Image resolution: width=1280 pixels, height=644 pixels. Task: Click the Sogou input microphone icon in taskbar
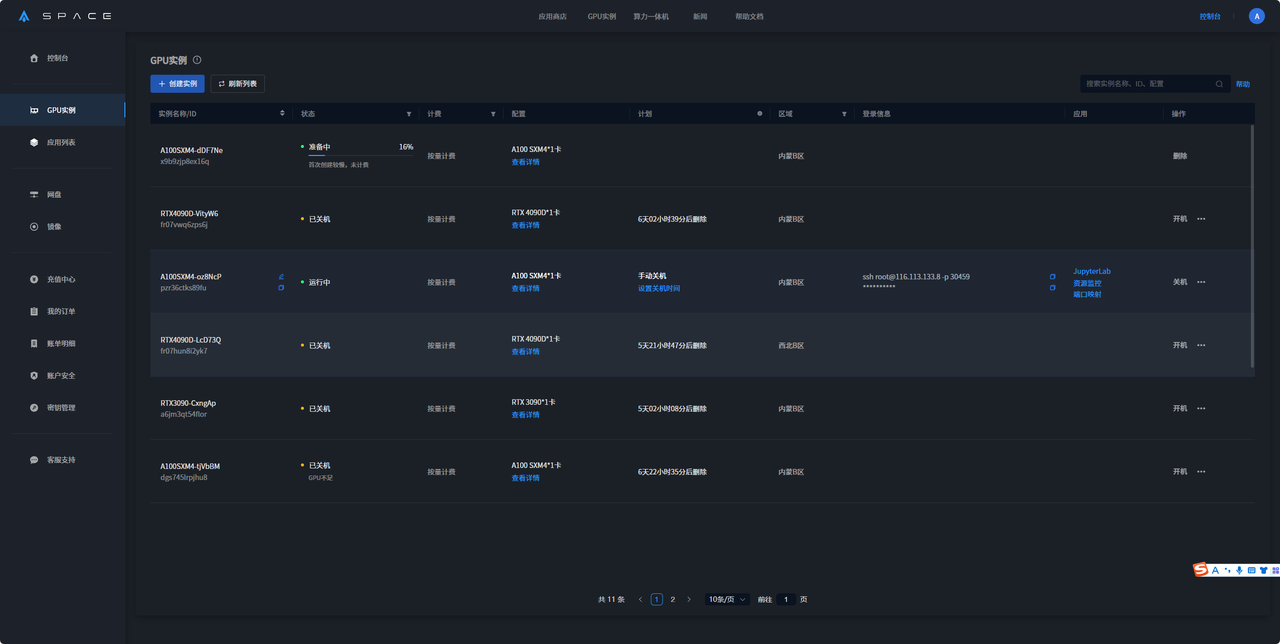coord(1239,569)
